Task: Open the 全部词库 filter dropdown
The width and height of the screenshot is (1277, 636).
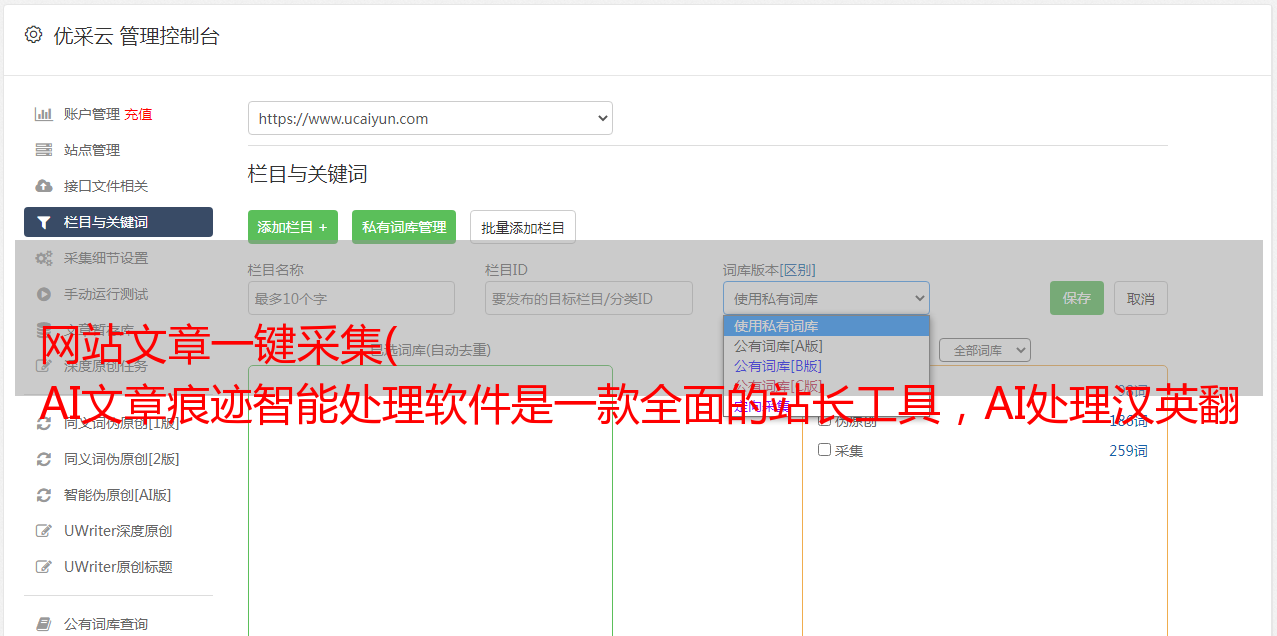Action: 985,350
